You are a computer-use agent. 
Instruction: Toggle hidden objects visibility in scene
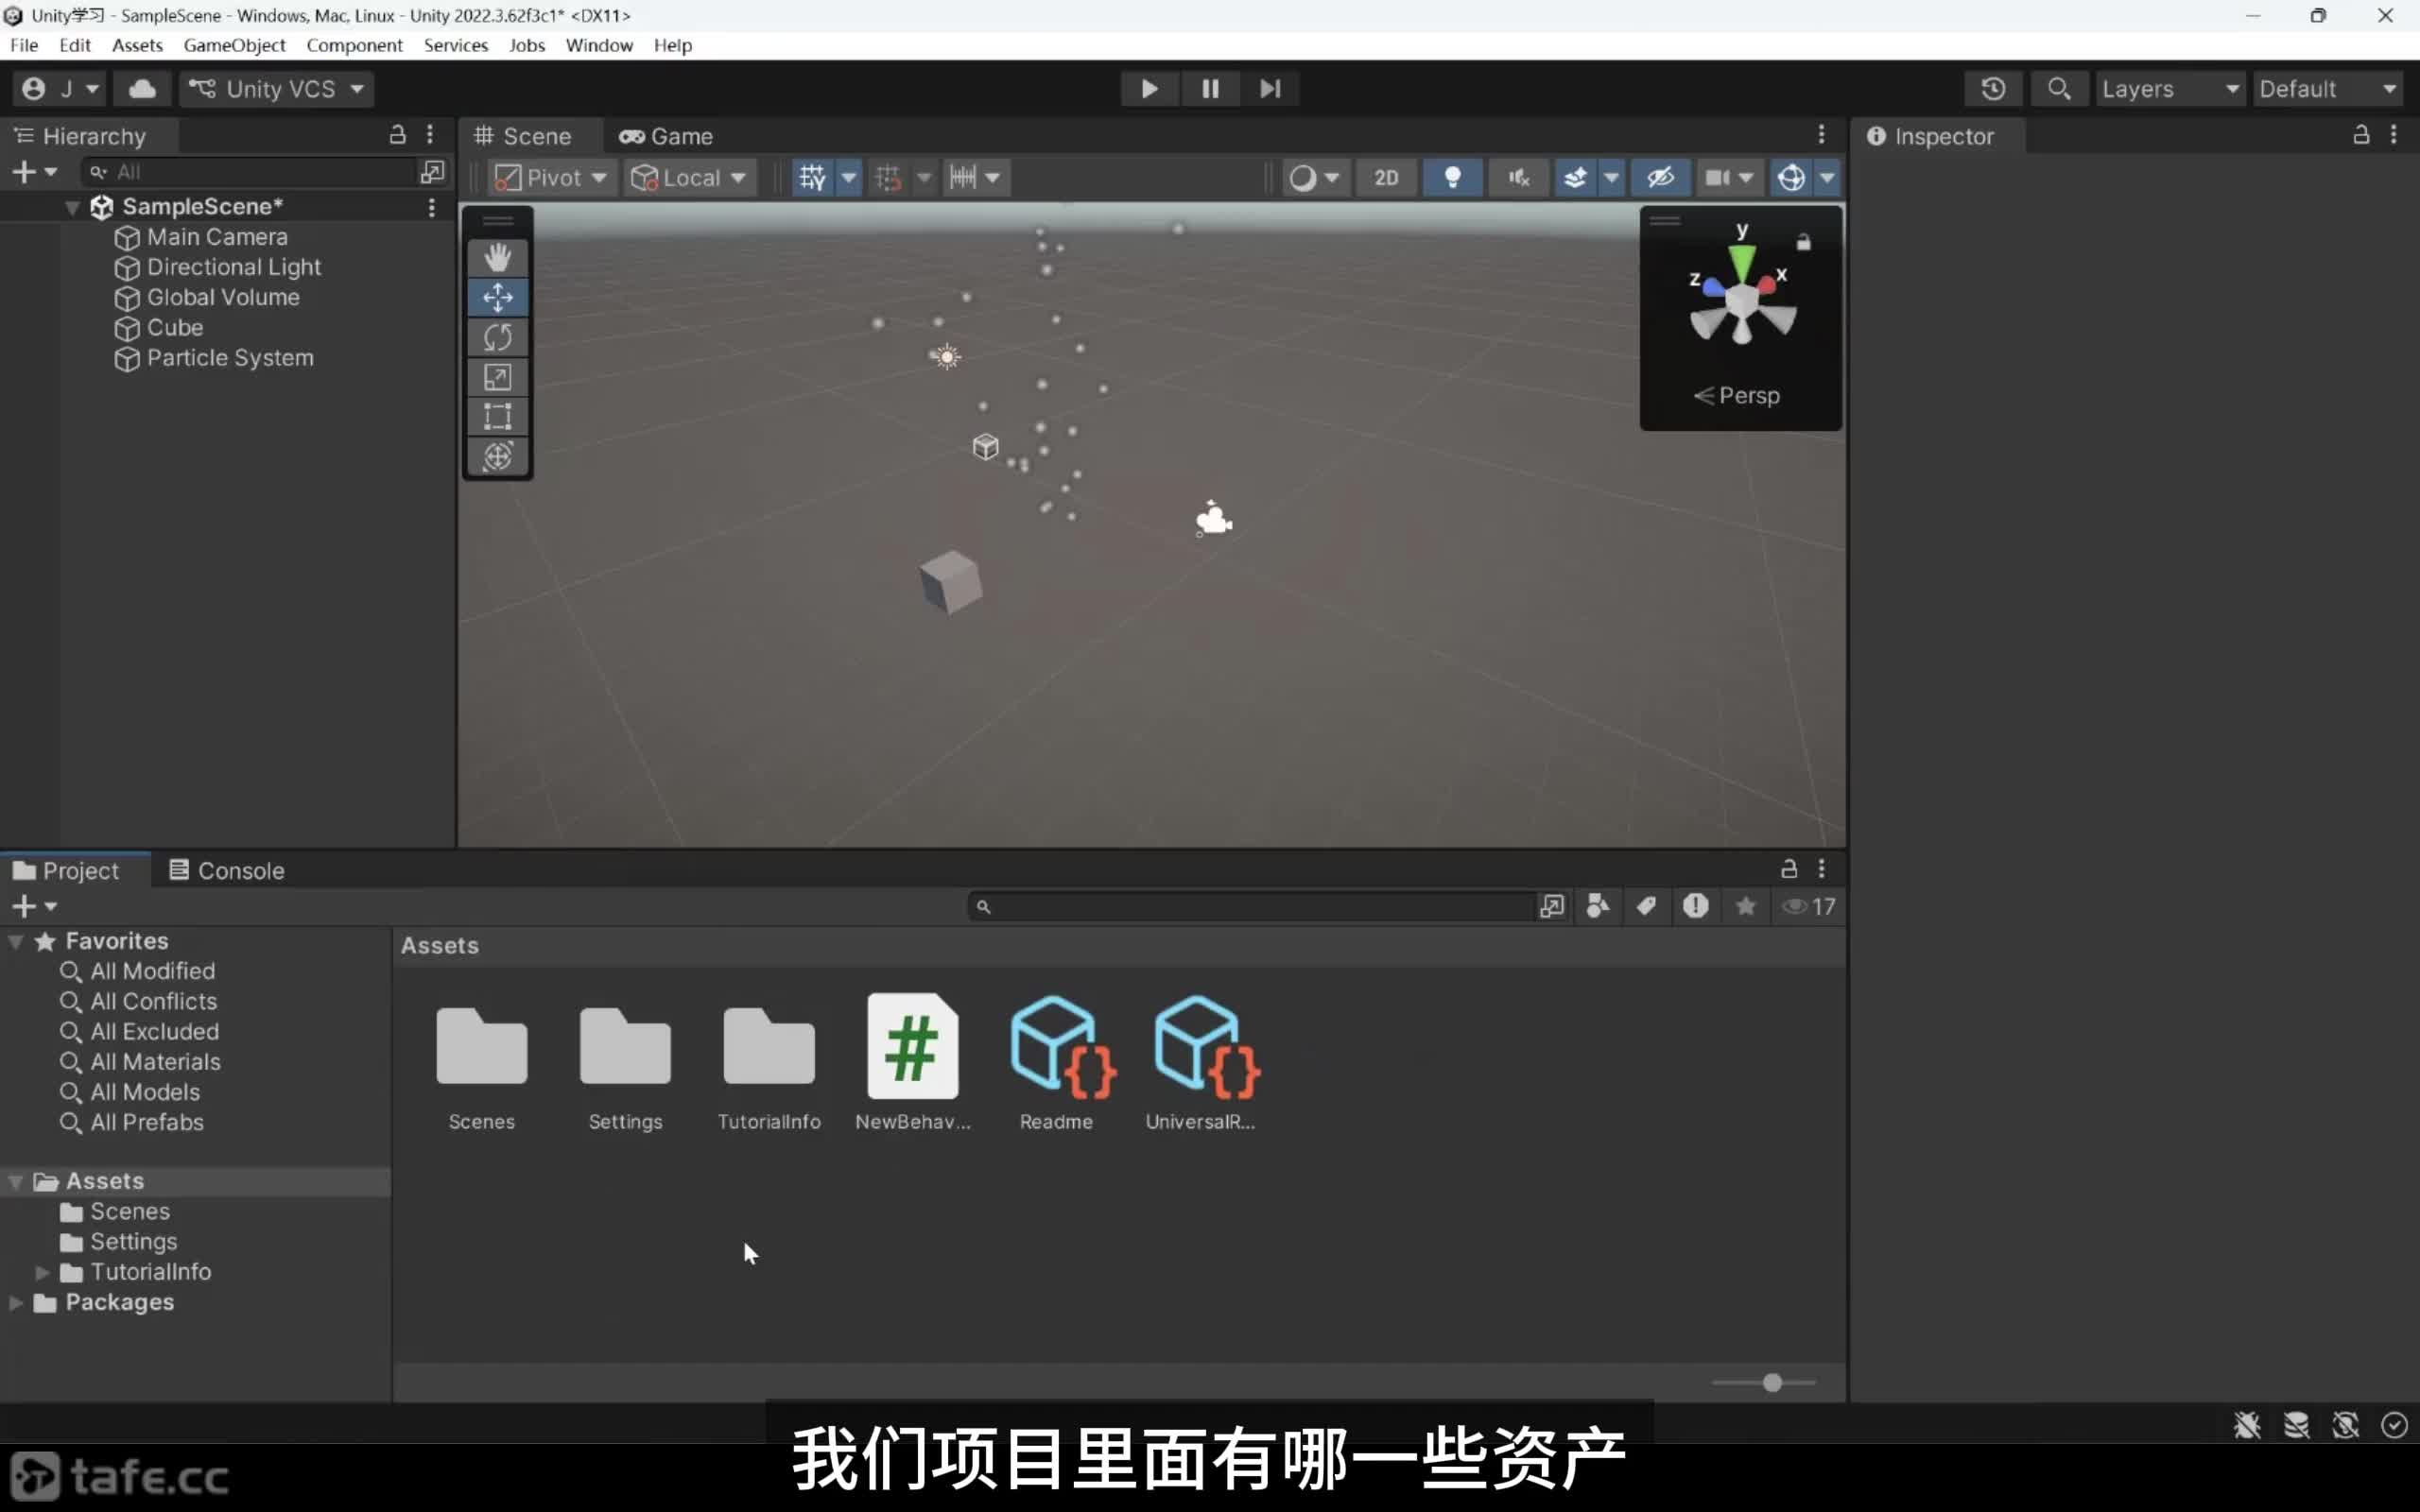1660,178
